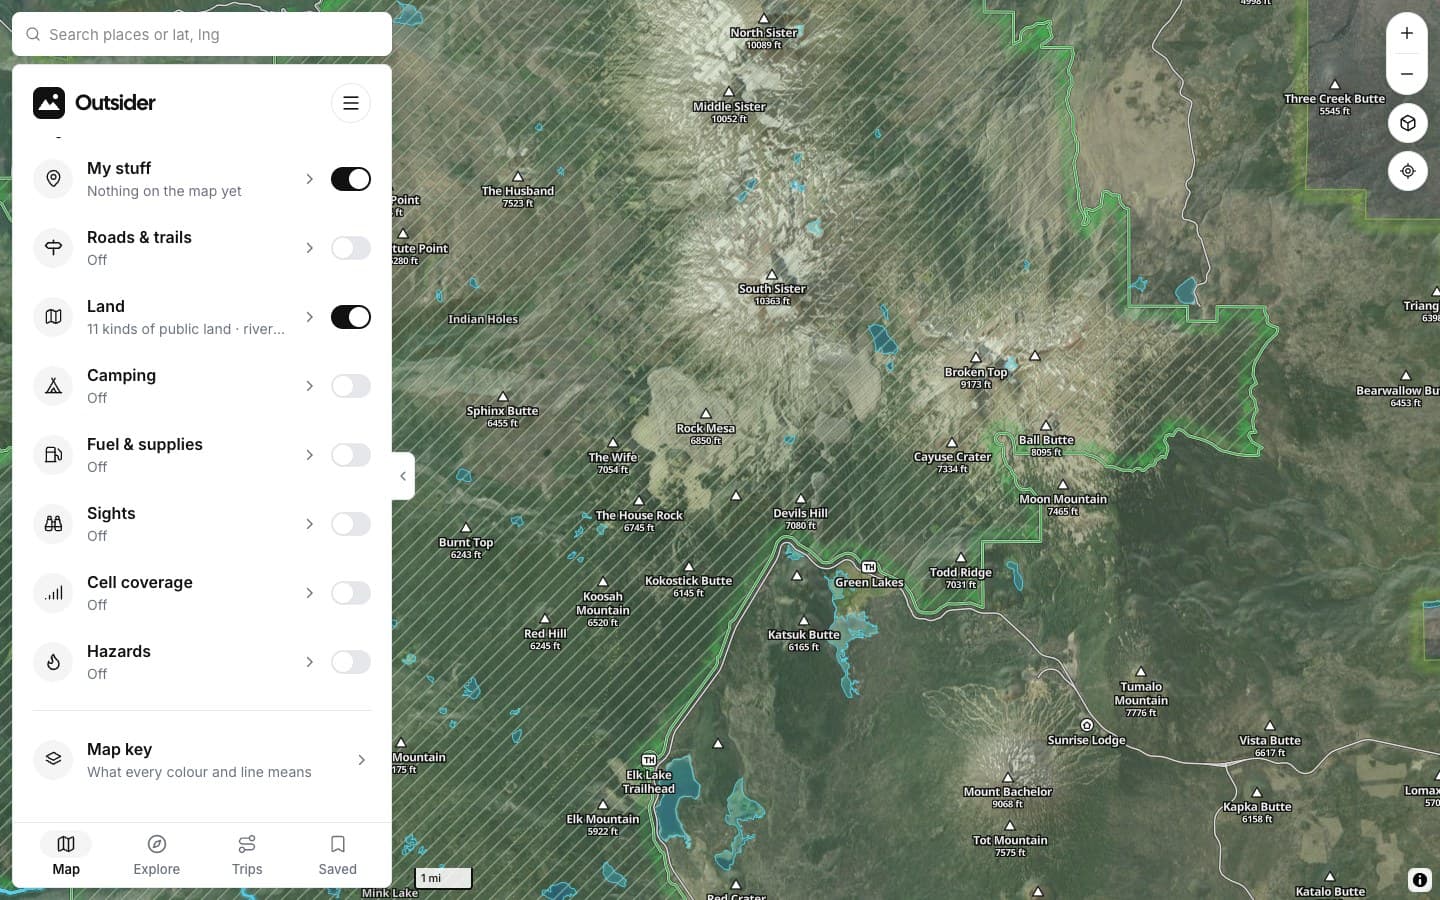Switch to the Saved tab
This screenshot has height=900, width=1440.
click(338, 855)
